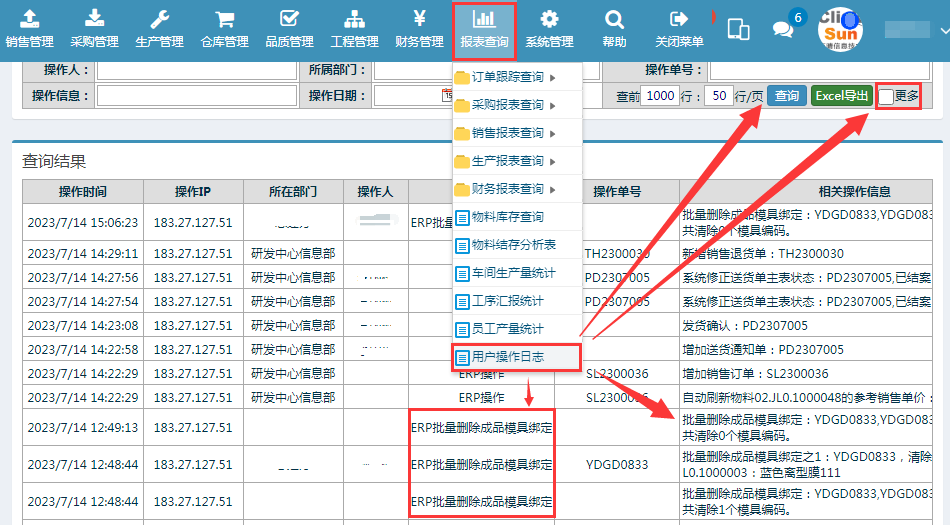Open the 仓库管理 warehouse cart icon
Image resolution: width=950 pixels, height=525 pixels.
(x=224, y=28)
